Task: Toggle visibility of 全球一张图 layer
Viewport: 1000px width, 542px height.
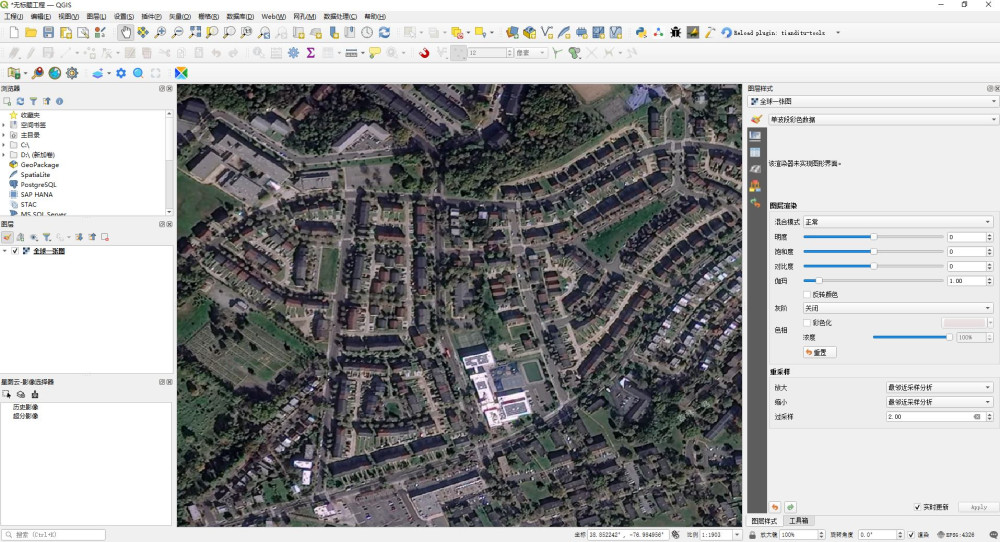Action: pyautogui.click(x=15, y=251)
